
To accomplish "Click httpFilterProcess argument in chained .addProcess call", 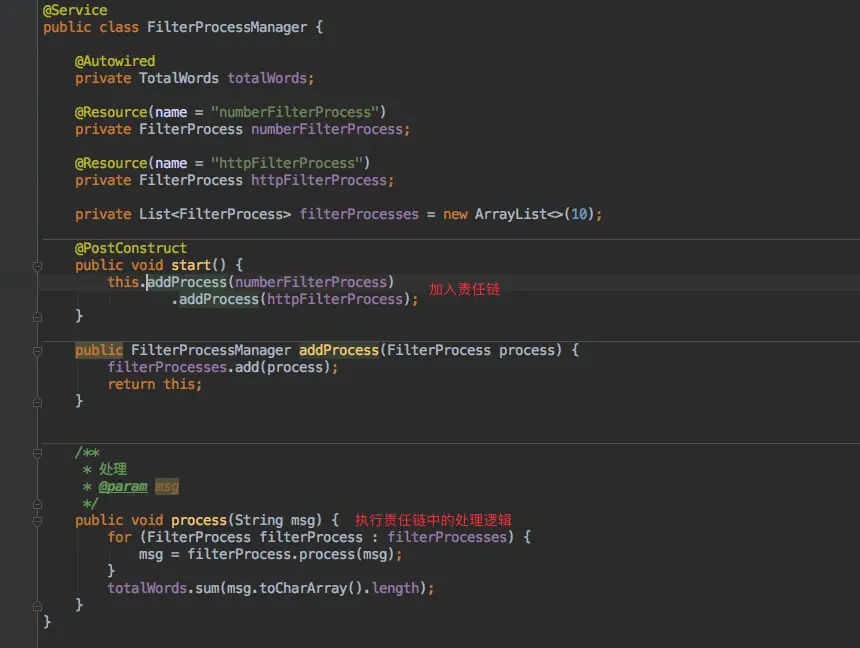I will [x=335, y=299].
